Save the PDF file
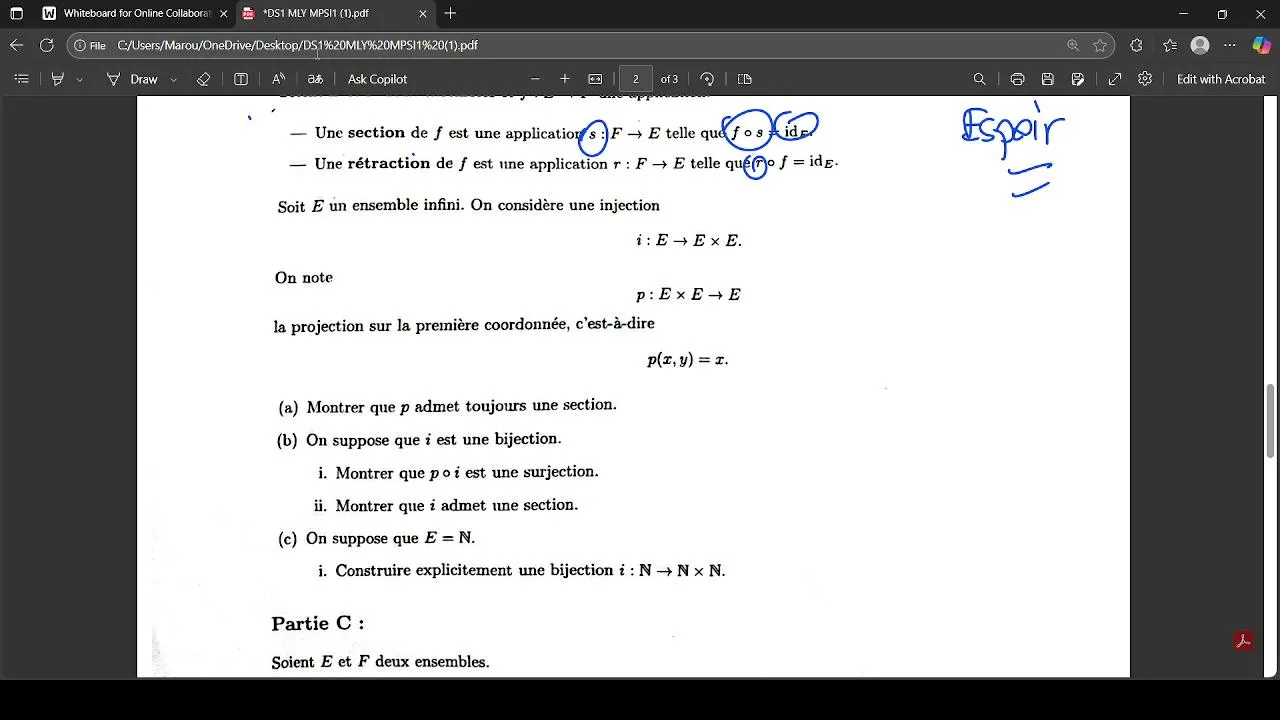This screenshot has height=720, width=1280. click(1048, 79)
